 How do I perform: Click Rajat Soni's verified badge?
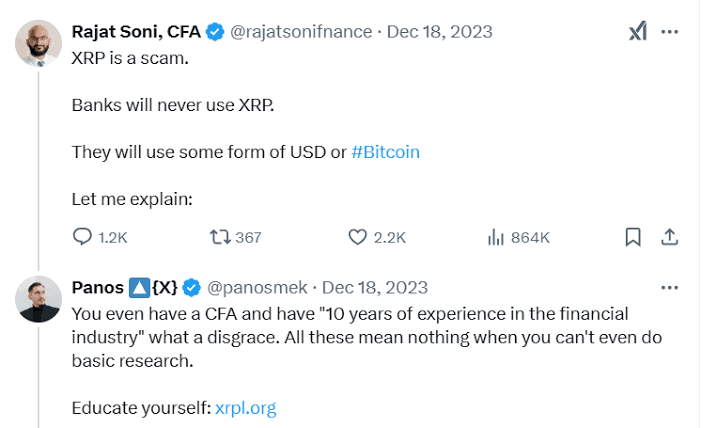tap(214, 32)
